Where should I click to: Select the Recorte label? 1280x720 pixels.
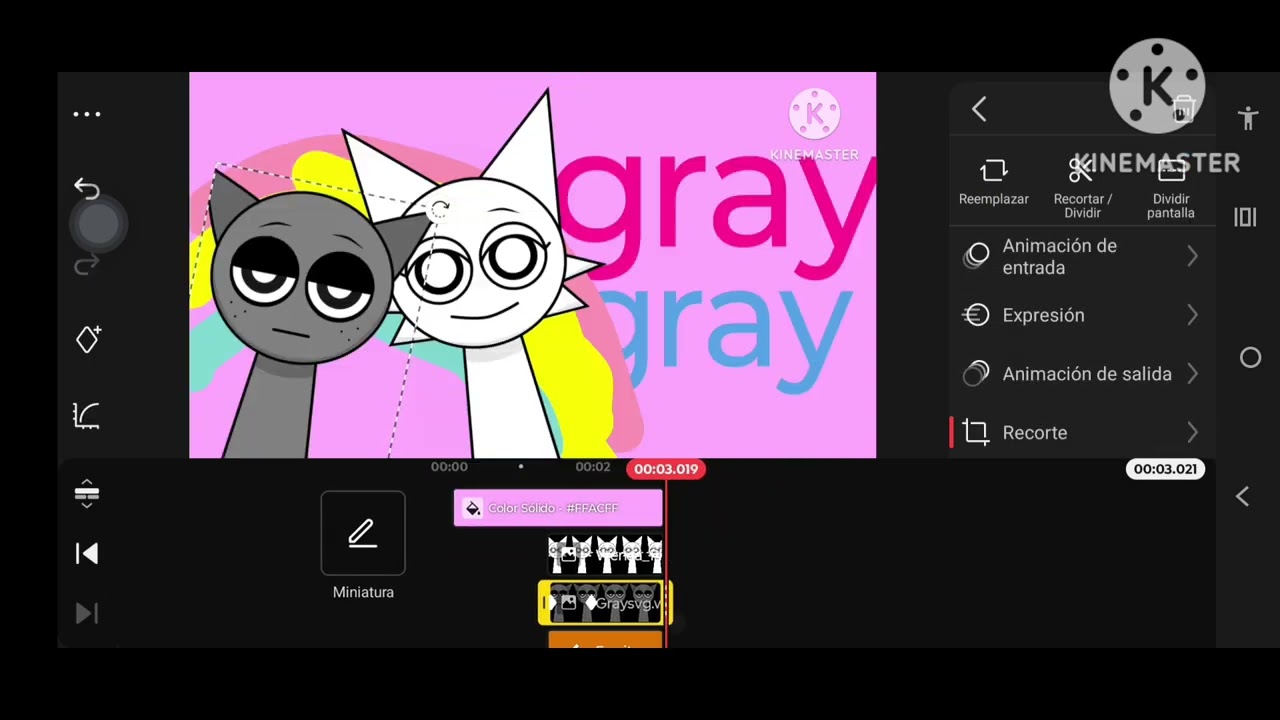[x=1035, y=433]
